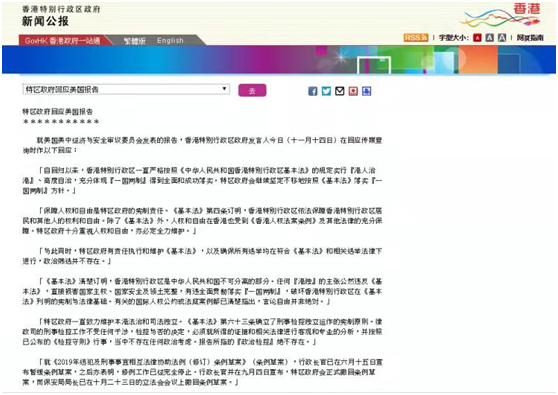This screenshot has height=395, width=558.
Task: Share the press release on Twitter
Action: [x=326, y=91]
